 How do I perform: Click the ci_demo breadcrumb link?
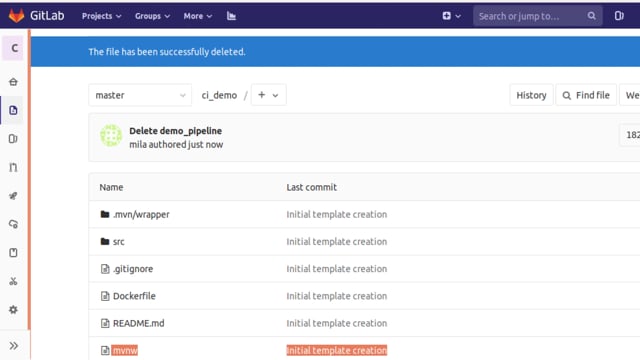[x=219, y=95]
